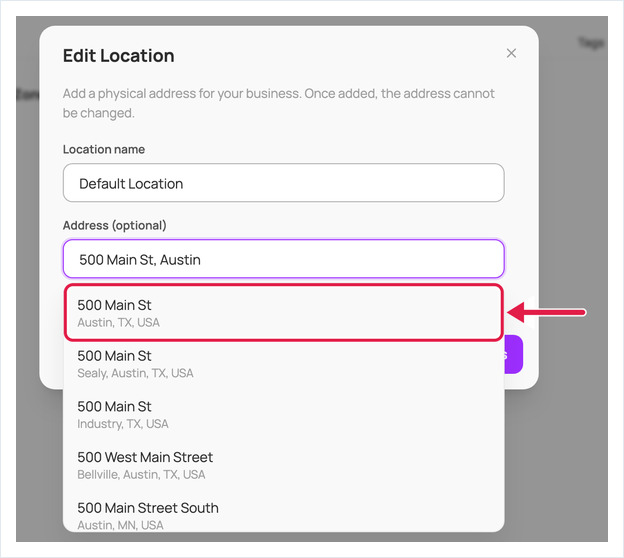Image resolution: width=624 pixels, height=558 pixels.
Task: Choose 500 Main St in Sealy, Austin, TX
Action: pyautogui.click(x=283, y=364)
